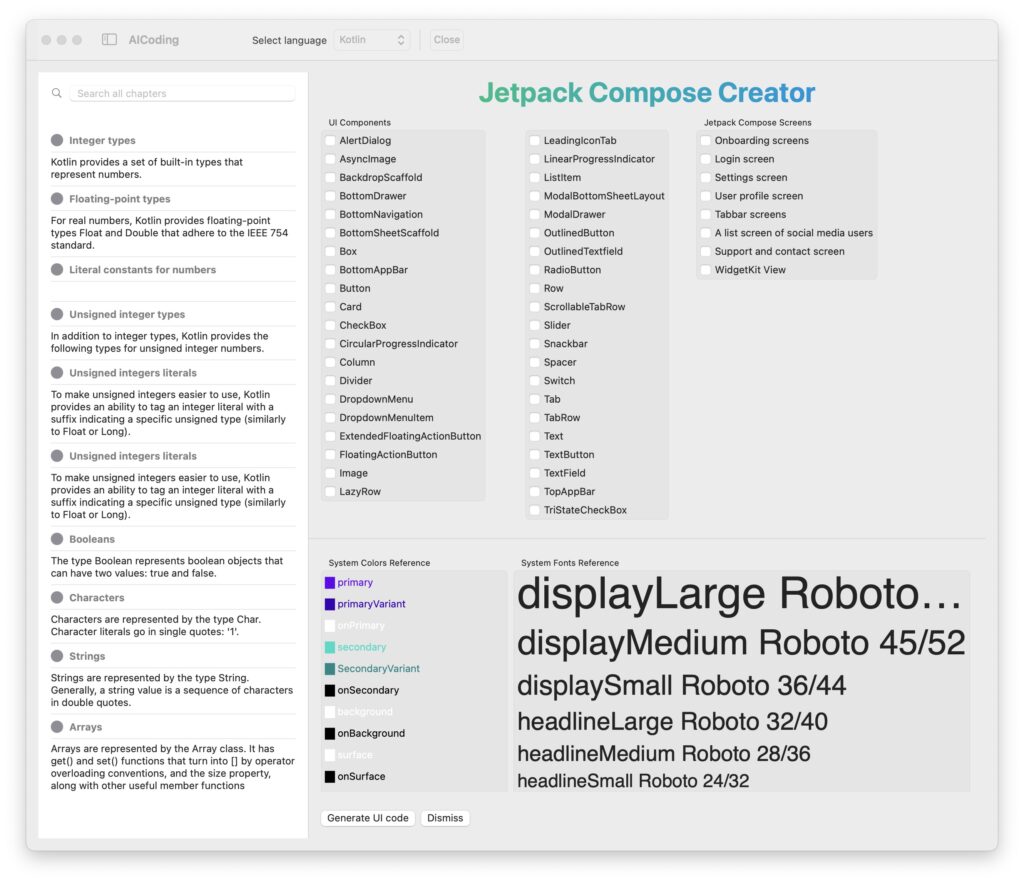Click the primary purple color swatch
Image resolution: width=1024 pixels, height=883 pixels.
click(330, 583)
